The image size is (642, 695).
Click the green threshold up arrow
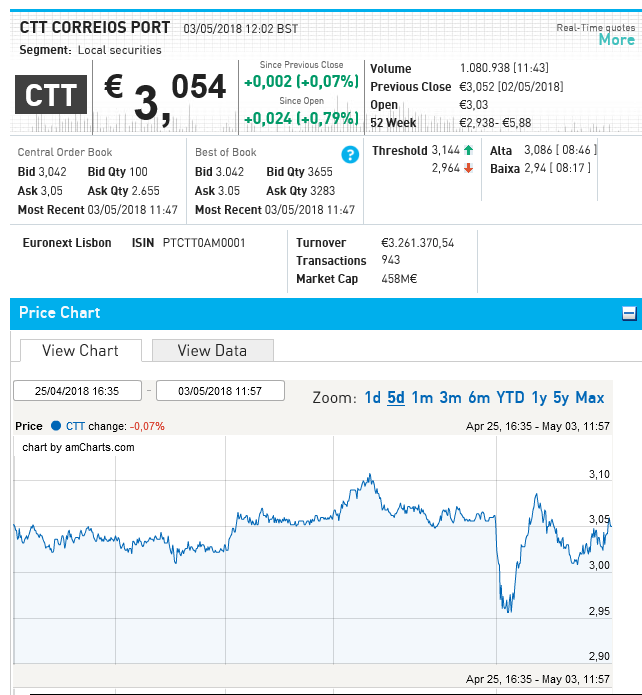pyautogui.click(x=468, y=150)
